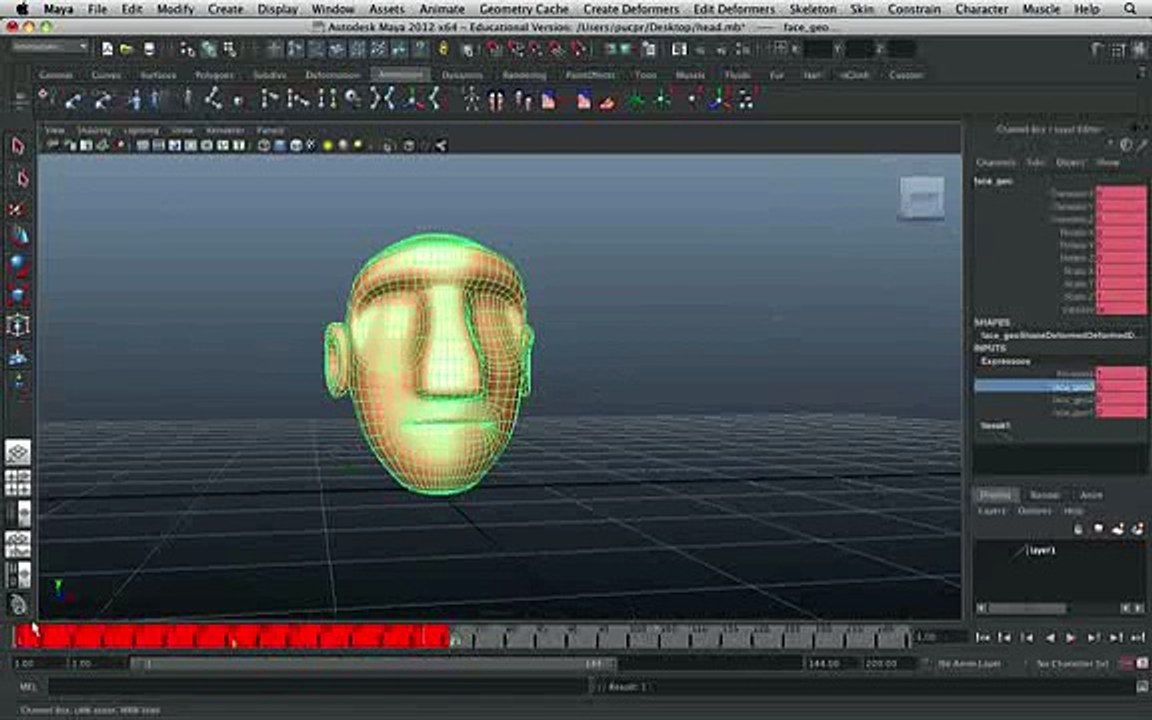This screenshot has width=1152, height=720.
Task: Toggle film gate in viewport toolbar
Action: [159, 145]
